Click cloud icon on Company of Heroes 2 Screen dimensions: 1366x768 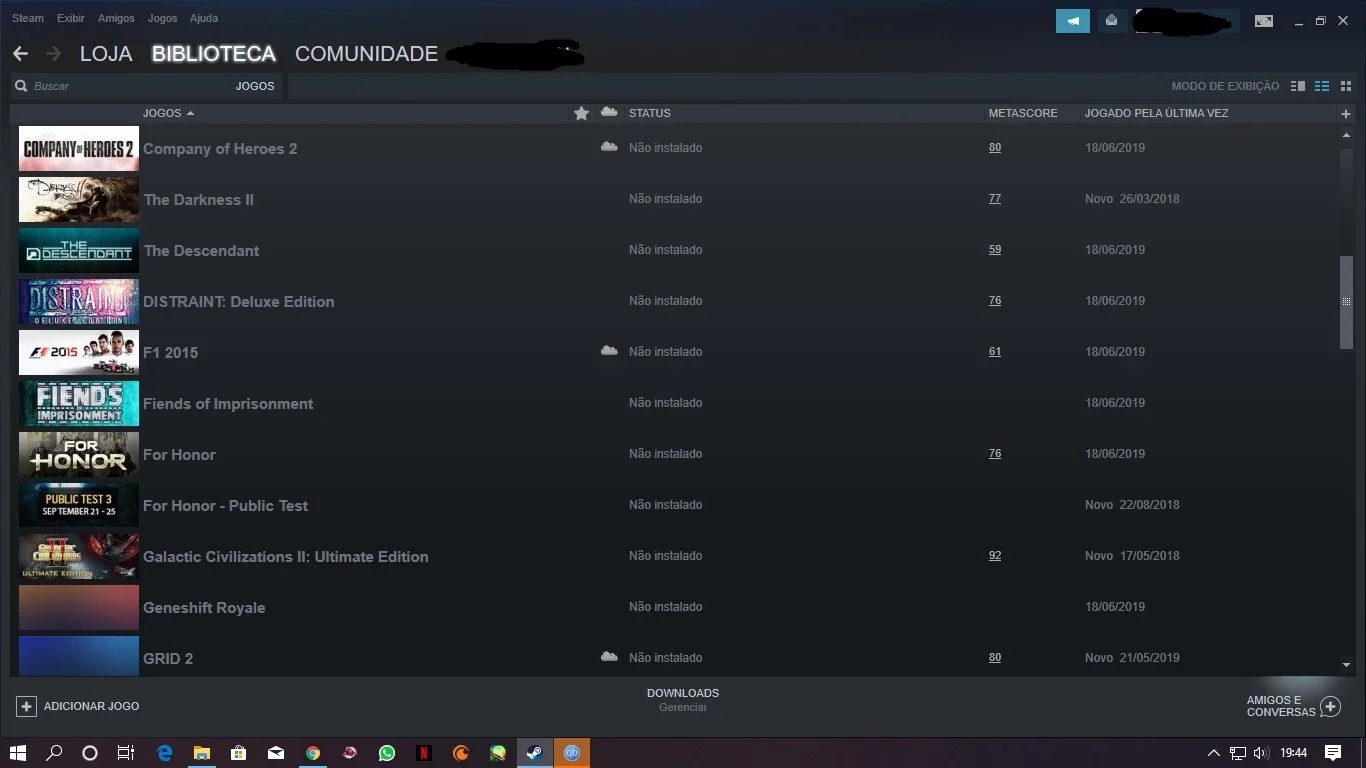pos(609,147)
